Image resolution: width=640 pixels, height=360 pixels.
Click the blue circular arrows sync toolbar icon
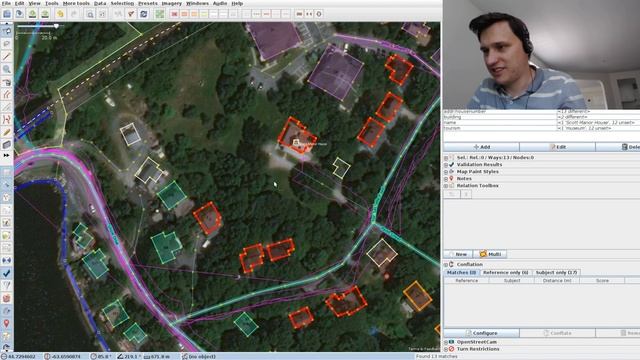pos(144,14)
